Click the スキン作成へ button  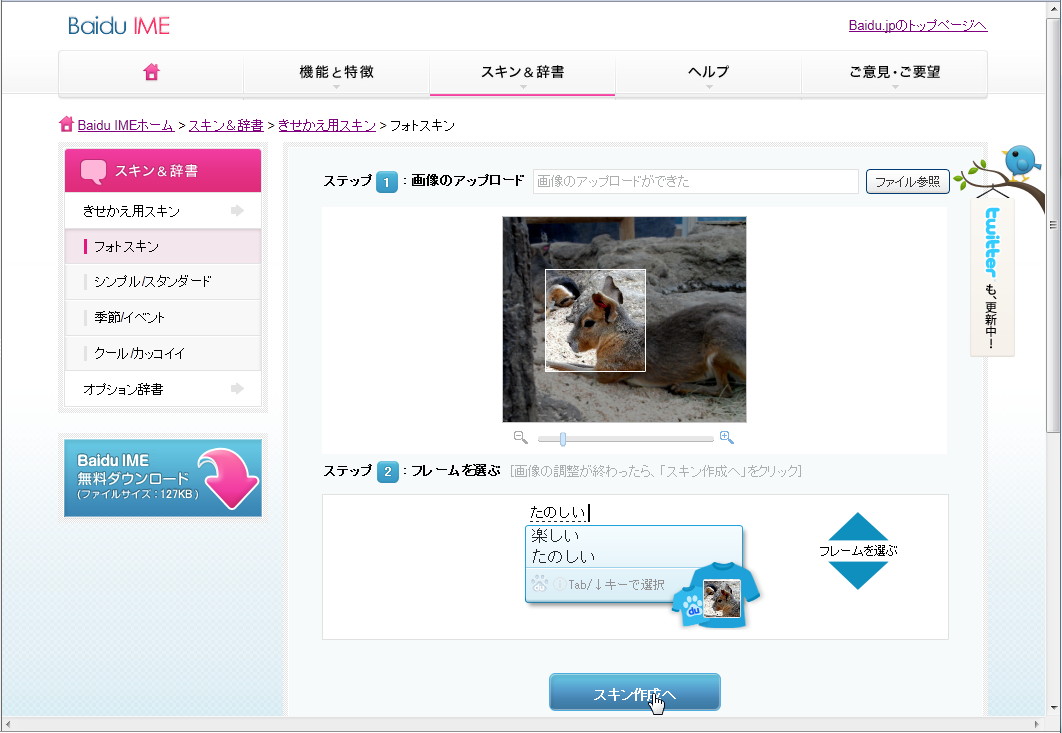tap(634, 691)
